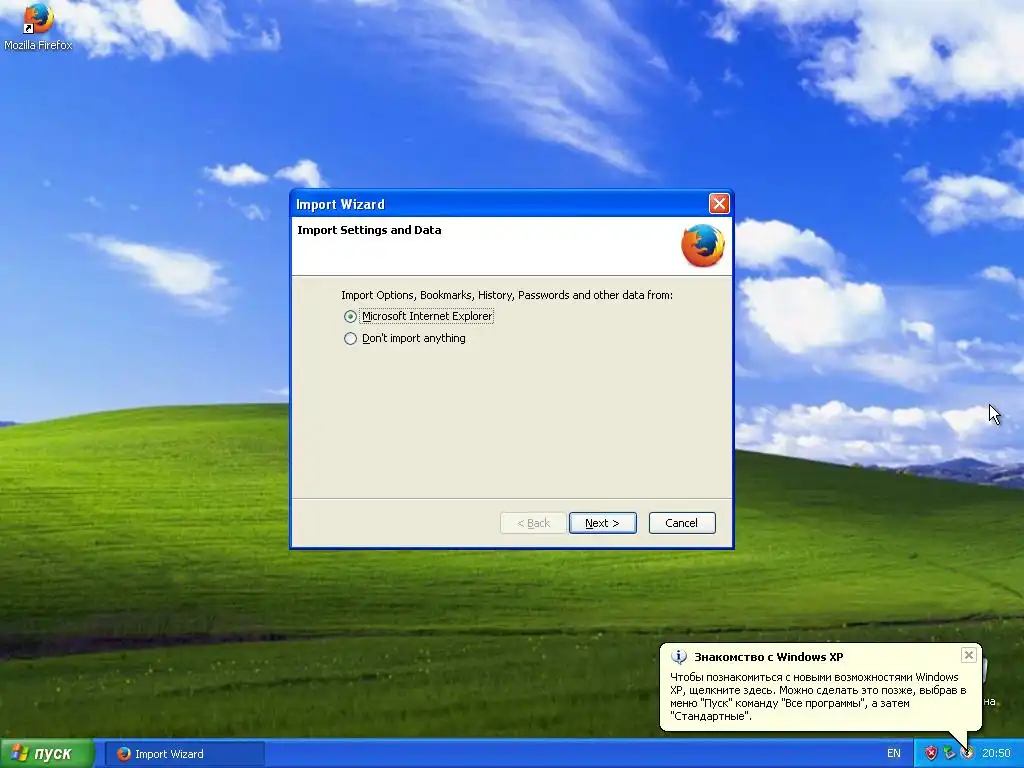
Task: Dismiss the Знакомство с Windows XP balloon
Action: (968, 655)
